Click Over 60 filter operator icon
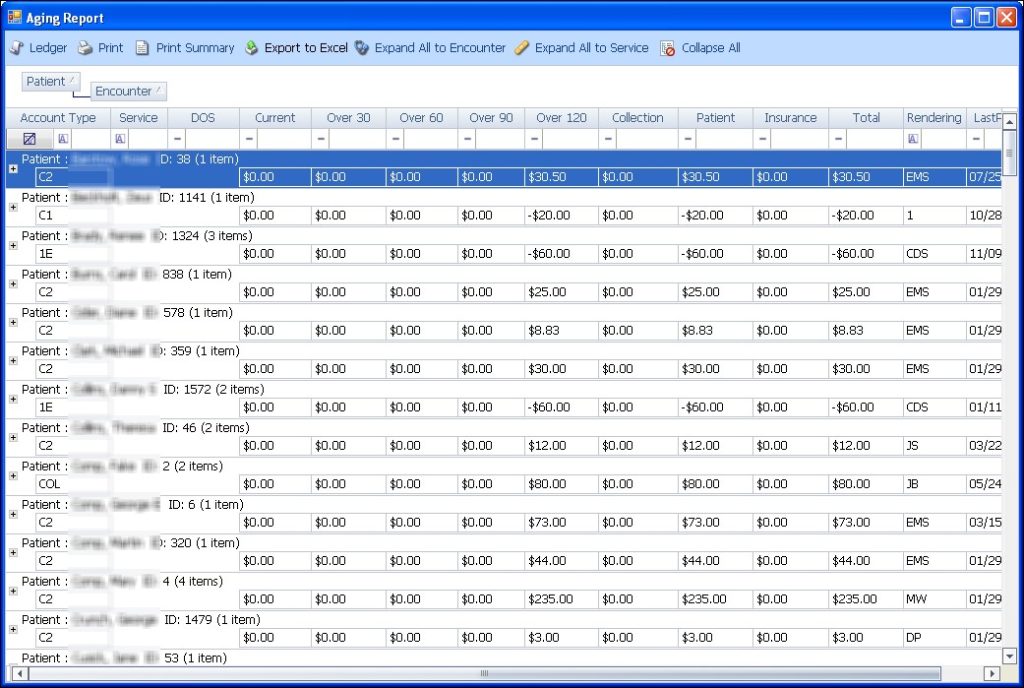This screenshot has height=688, width=1024. (x=396, y=138)
